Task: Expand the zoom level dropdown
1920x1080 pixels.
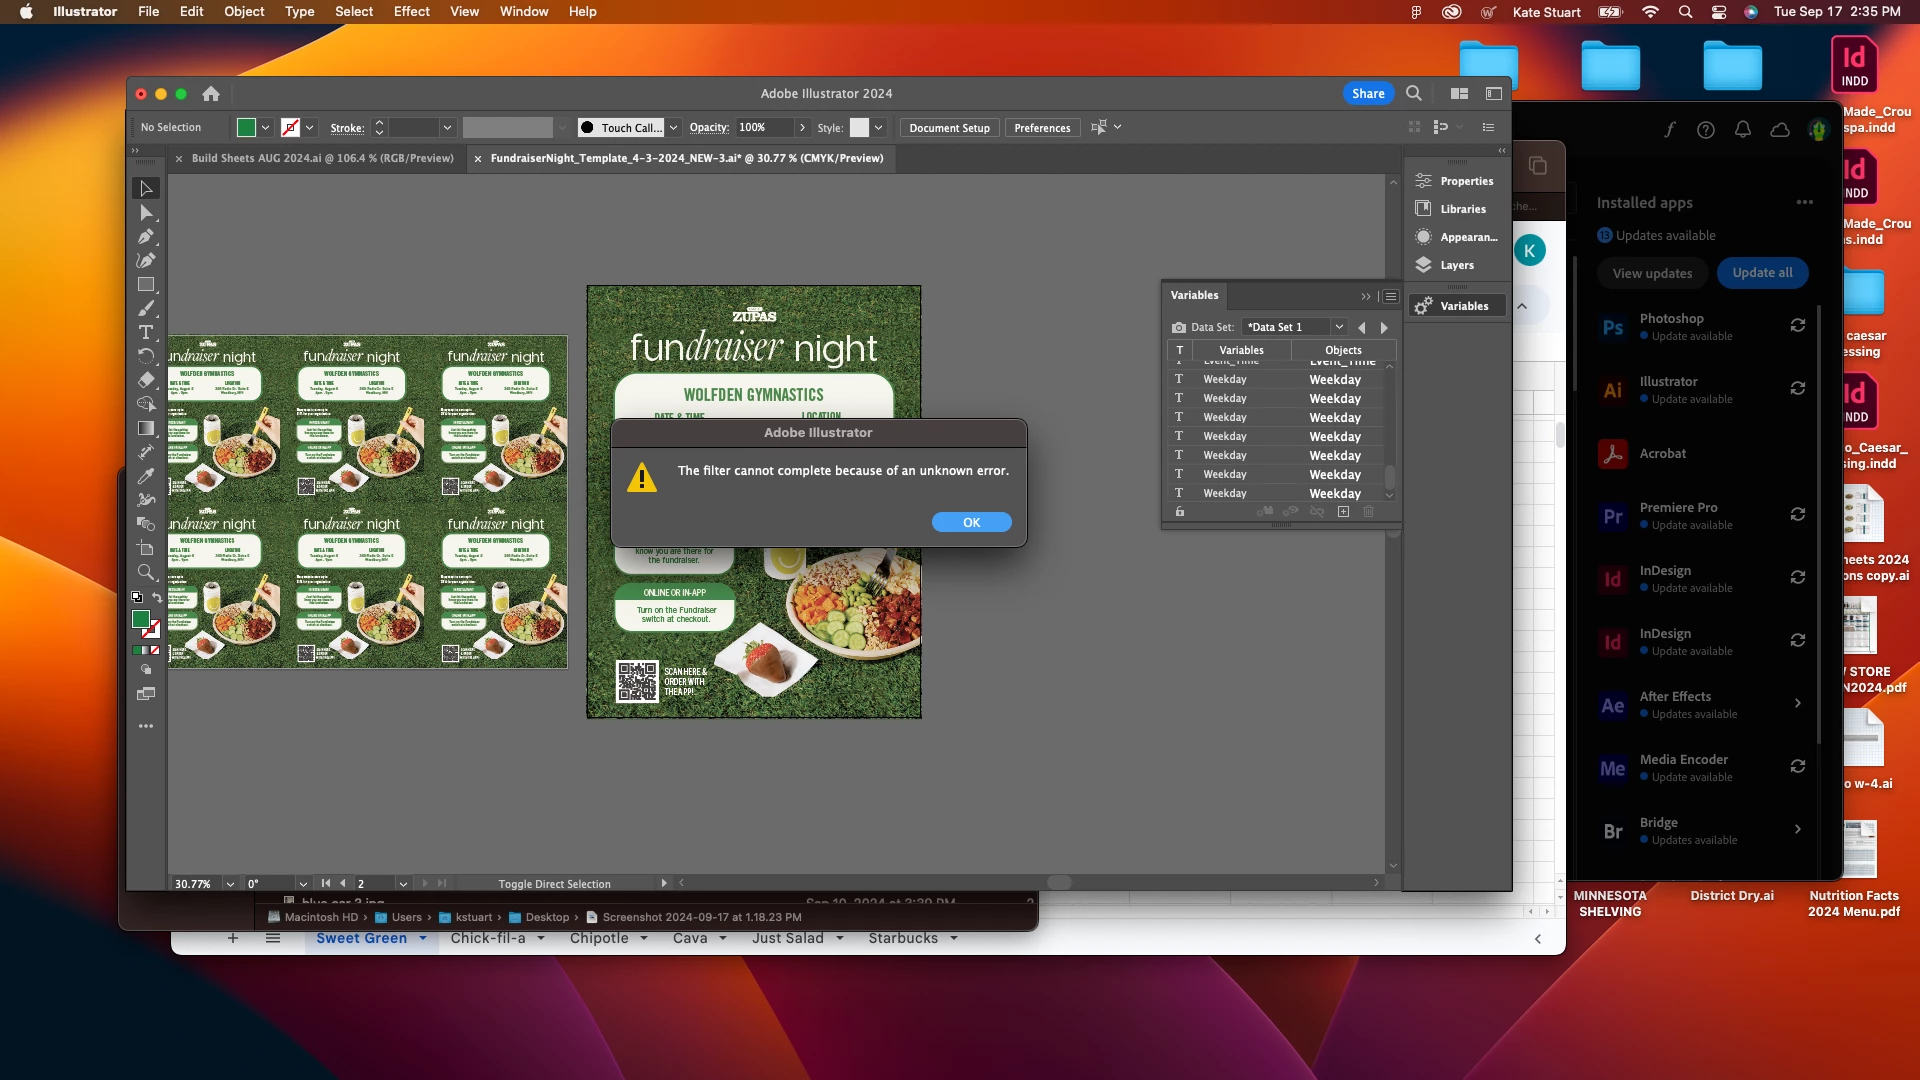Action: 230,884
